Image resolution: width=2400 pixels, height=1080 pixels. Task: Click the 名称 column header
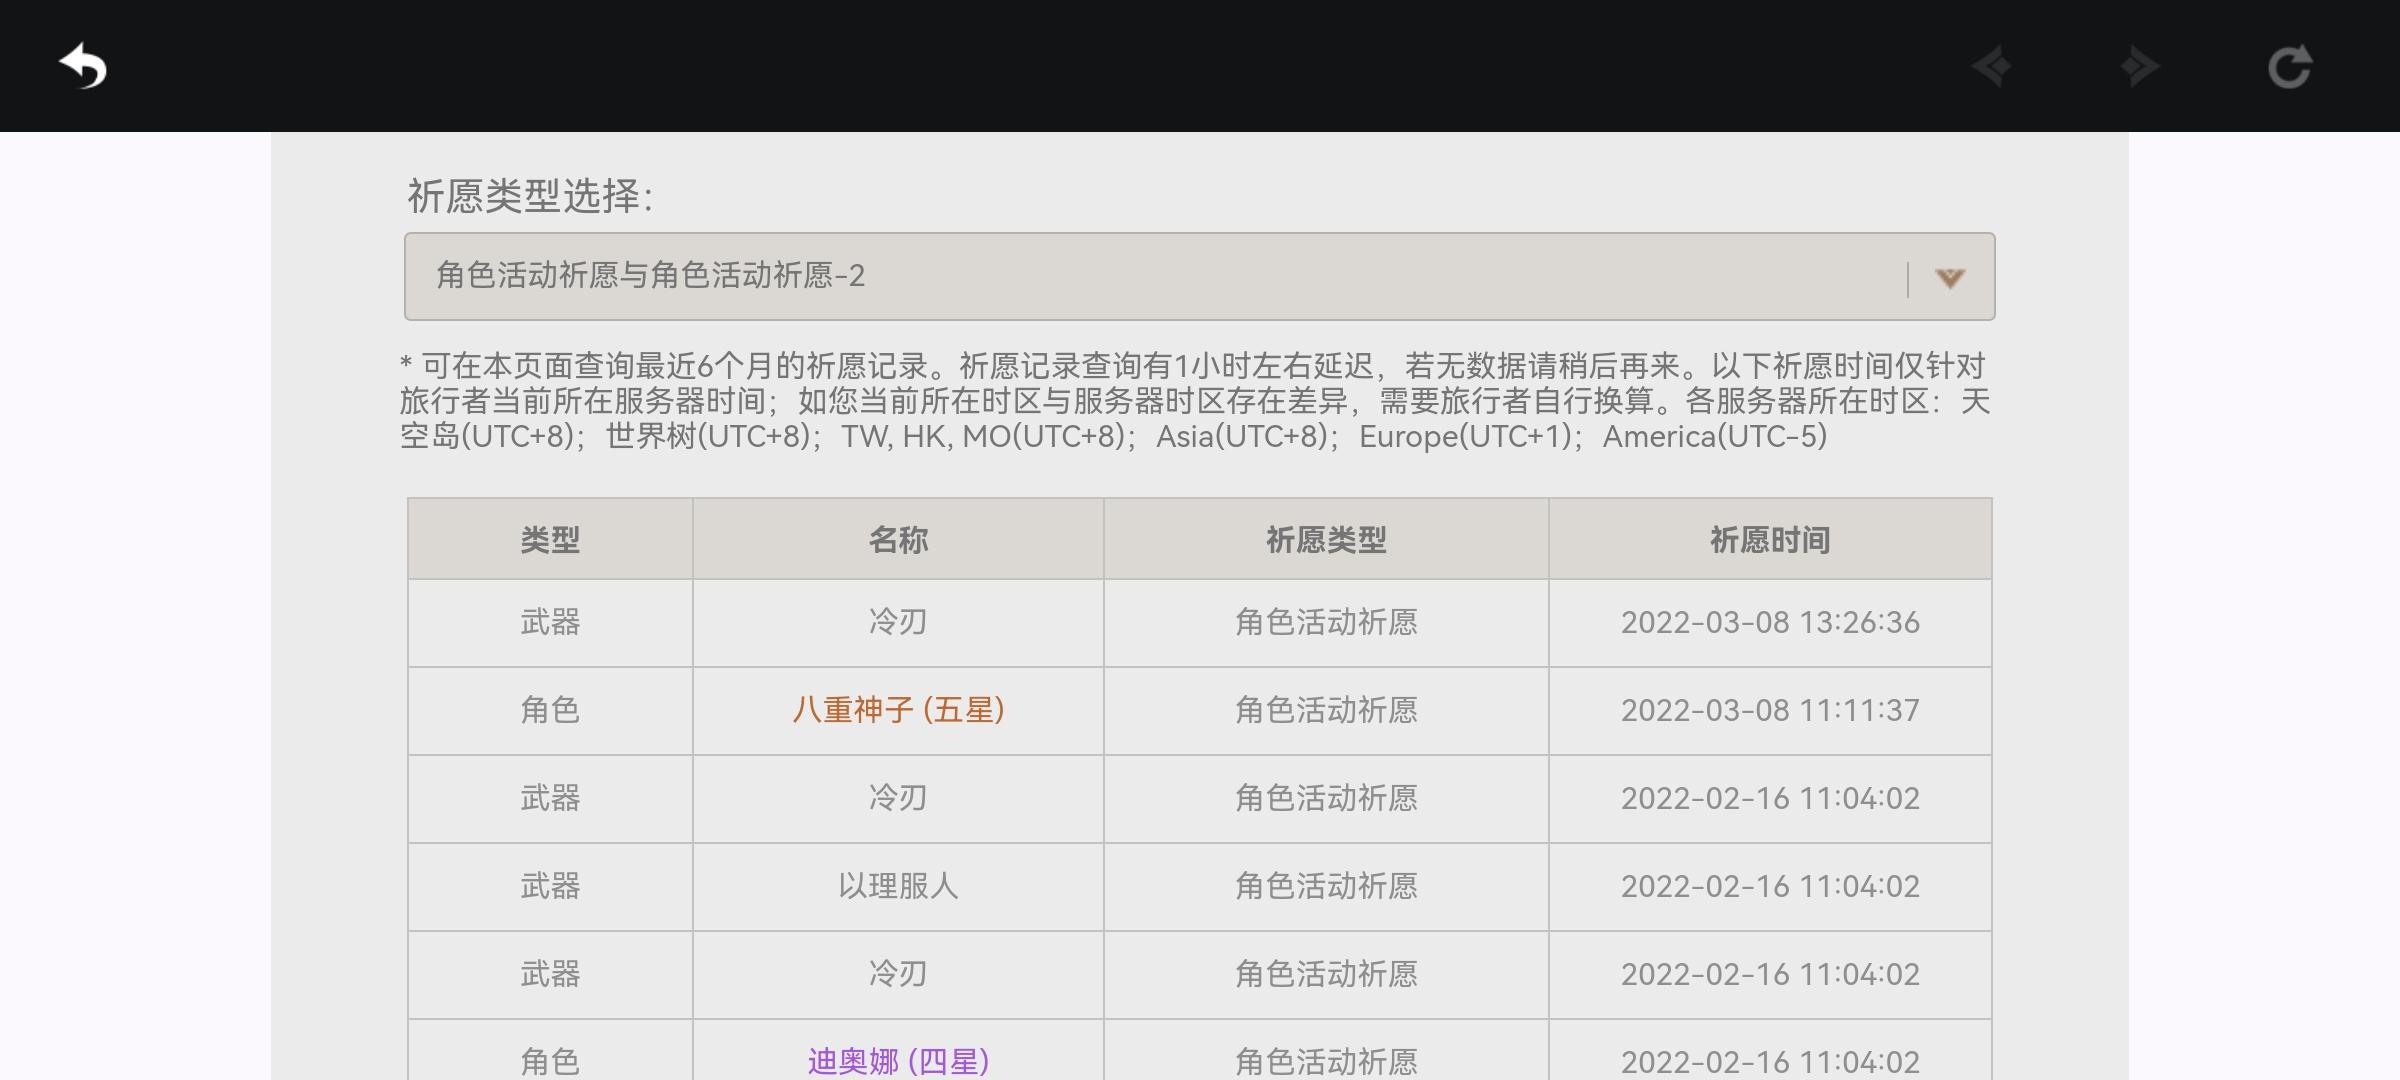coord(898,540)
